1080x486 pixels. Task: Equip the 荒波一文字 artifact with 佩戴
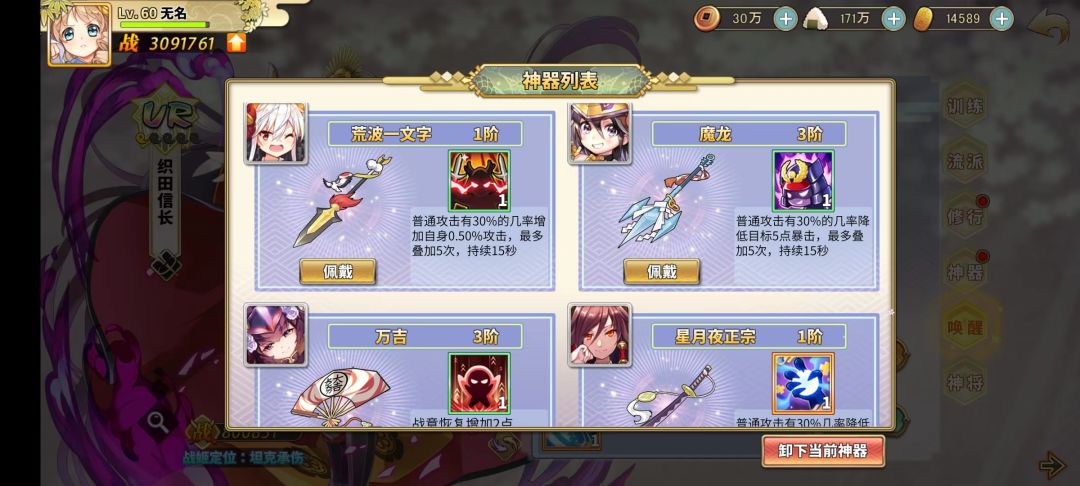click(x=338, y=271)
